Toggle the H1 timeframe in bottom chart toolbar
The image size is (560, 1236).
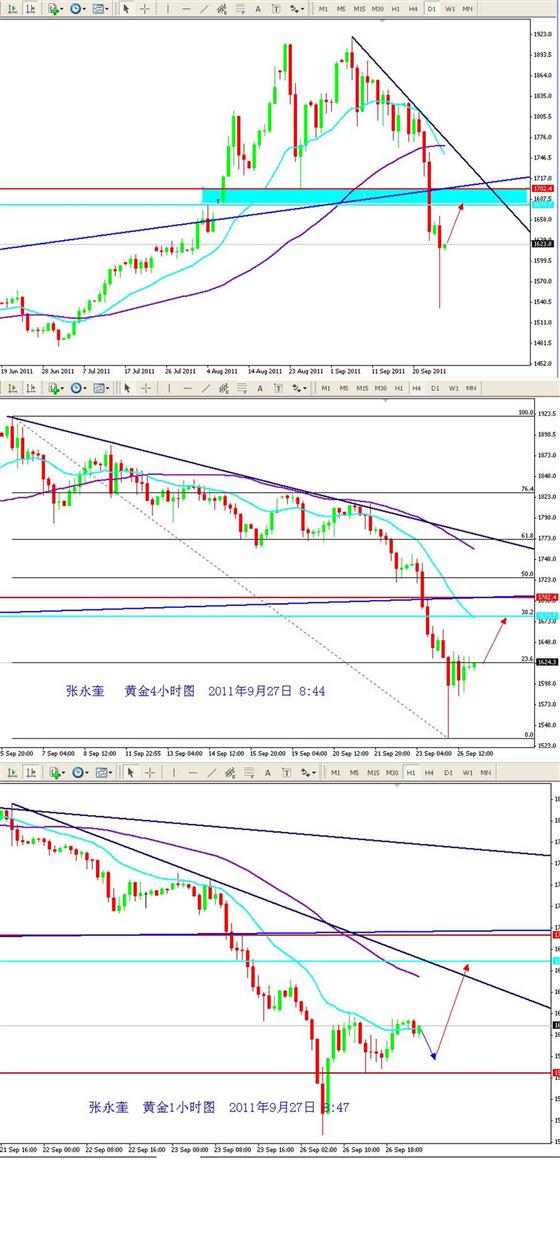411,771
